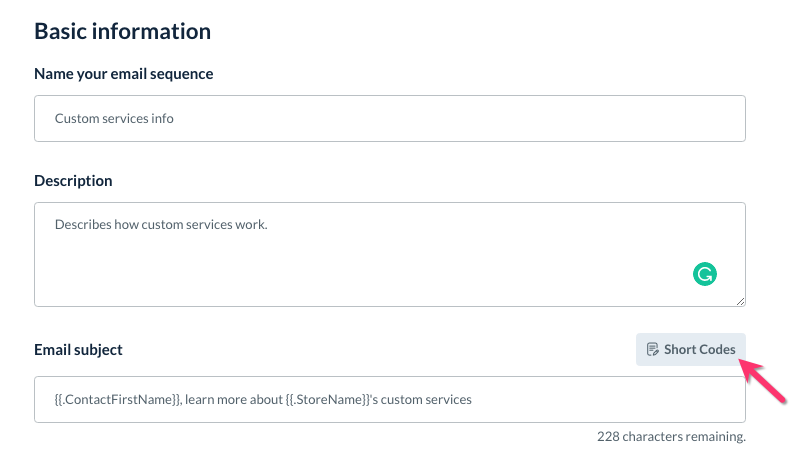Viewport: 789px width, 466px height.
Task: Grab the Description textarea resize handle
Action: tap(740, 301)
